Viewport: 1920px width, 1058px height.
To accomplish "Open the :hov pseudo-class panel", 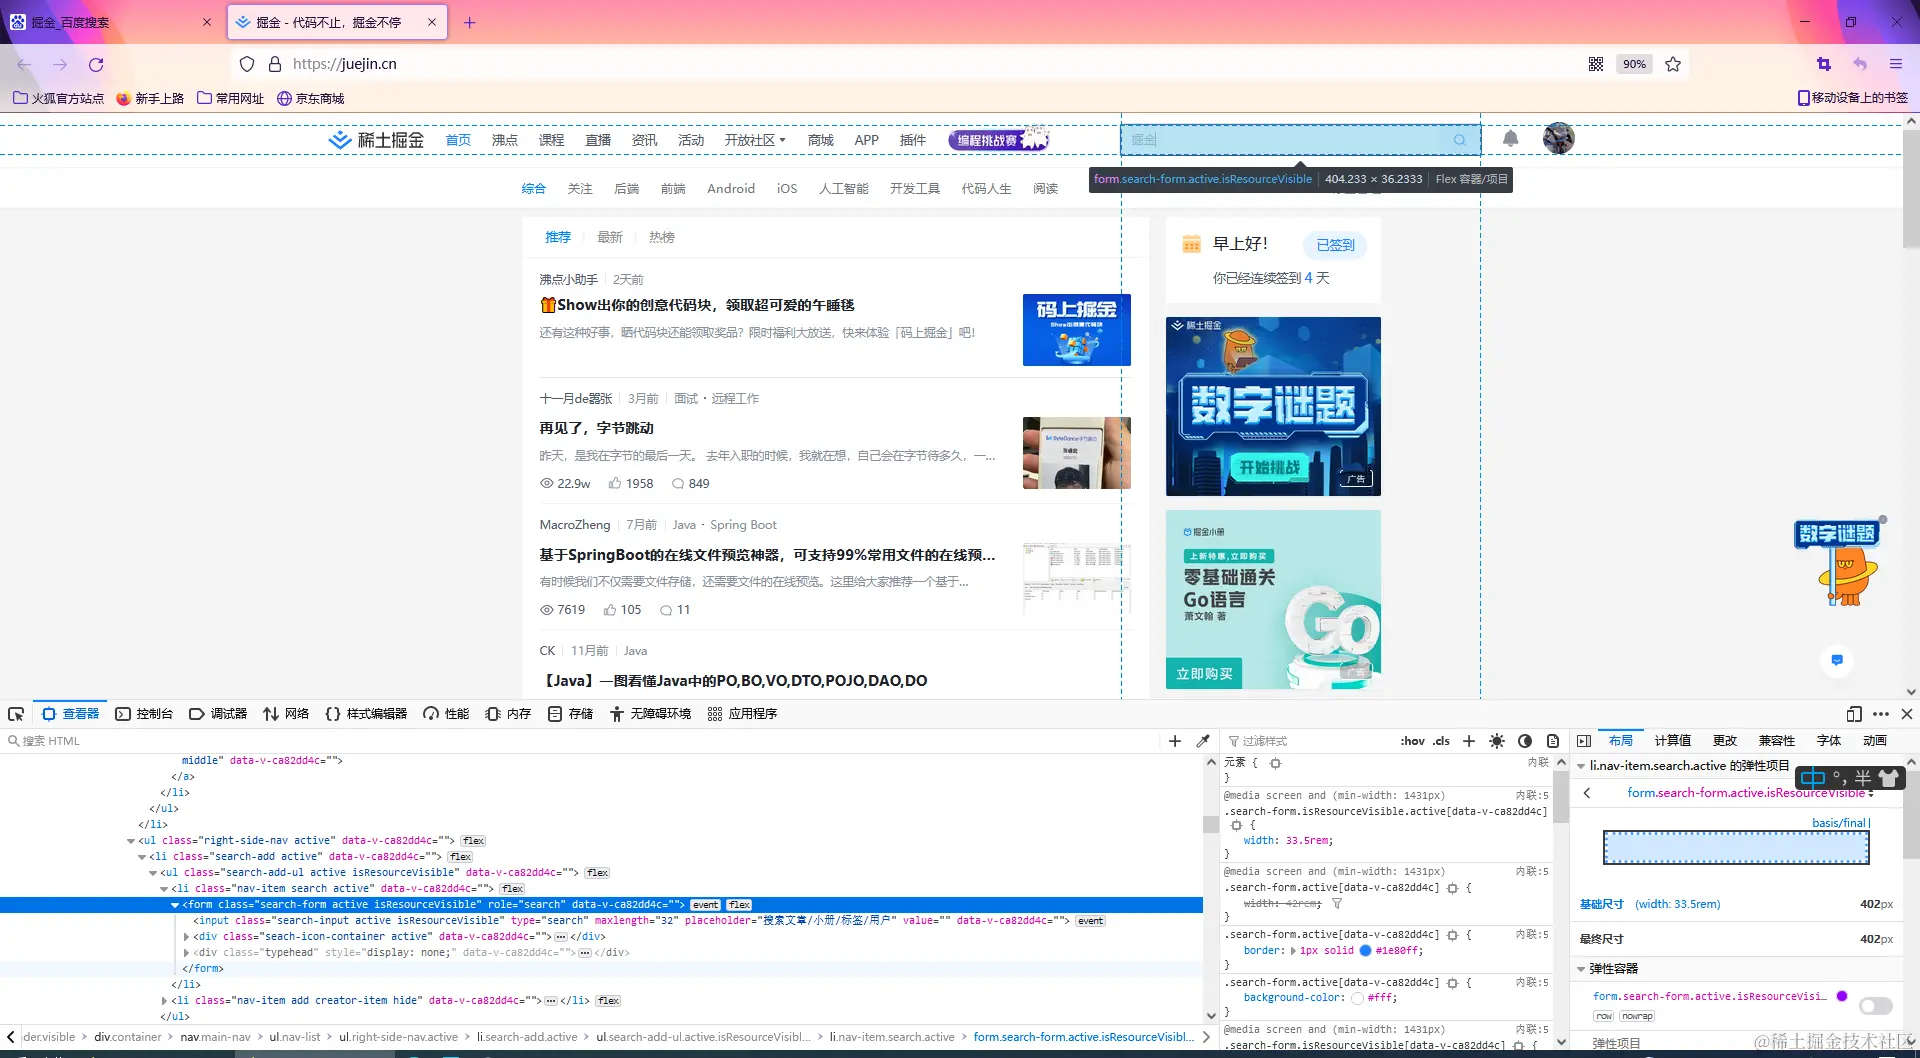I will coord(1412,741).
